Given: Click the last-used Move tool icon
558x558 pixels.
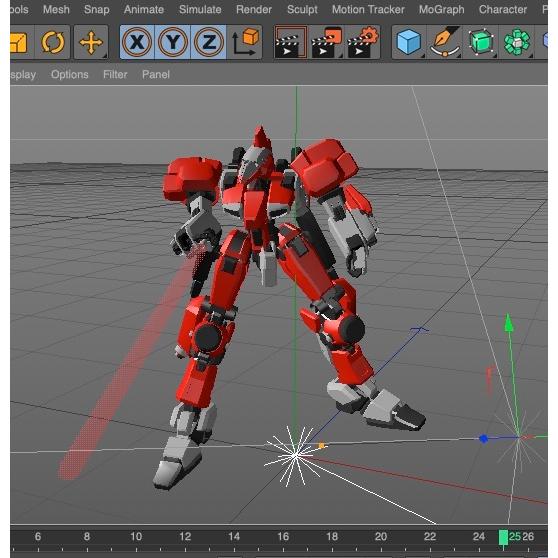Looking at the screenshot, I should pos(91,42).
